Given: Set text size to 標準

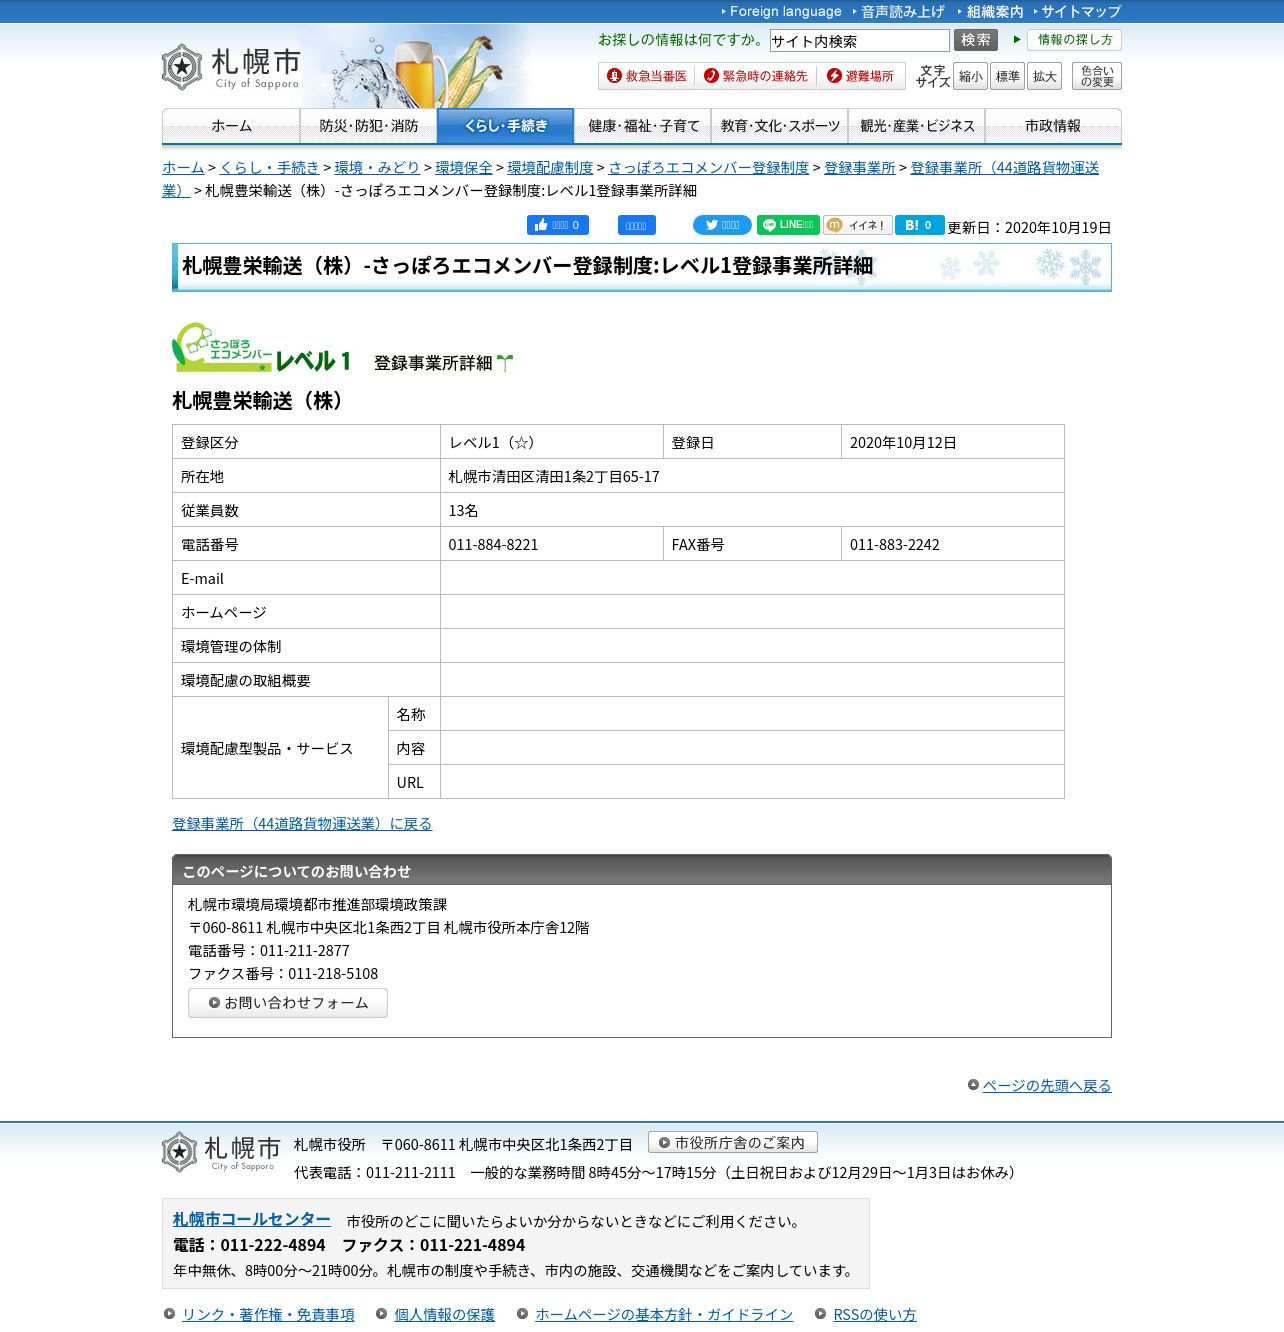Looking at the screenshot, I should [1007, 76].
